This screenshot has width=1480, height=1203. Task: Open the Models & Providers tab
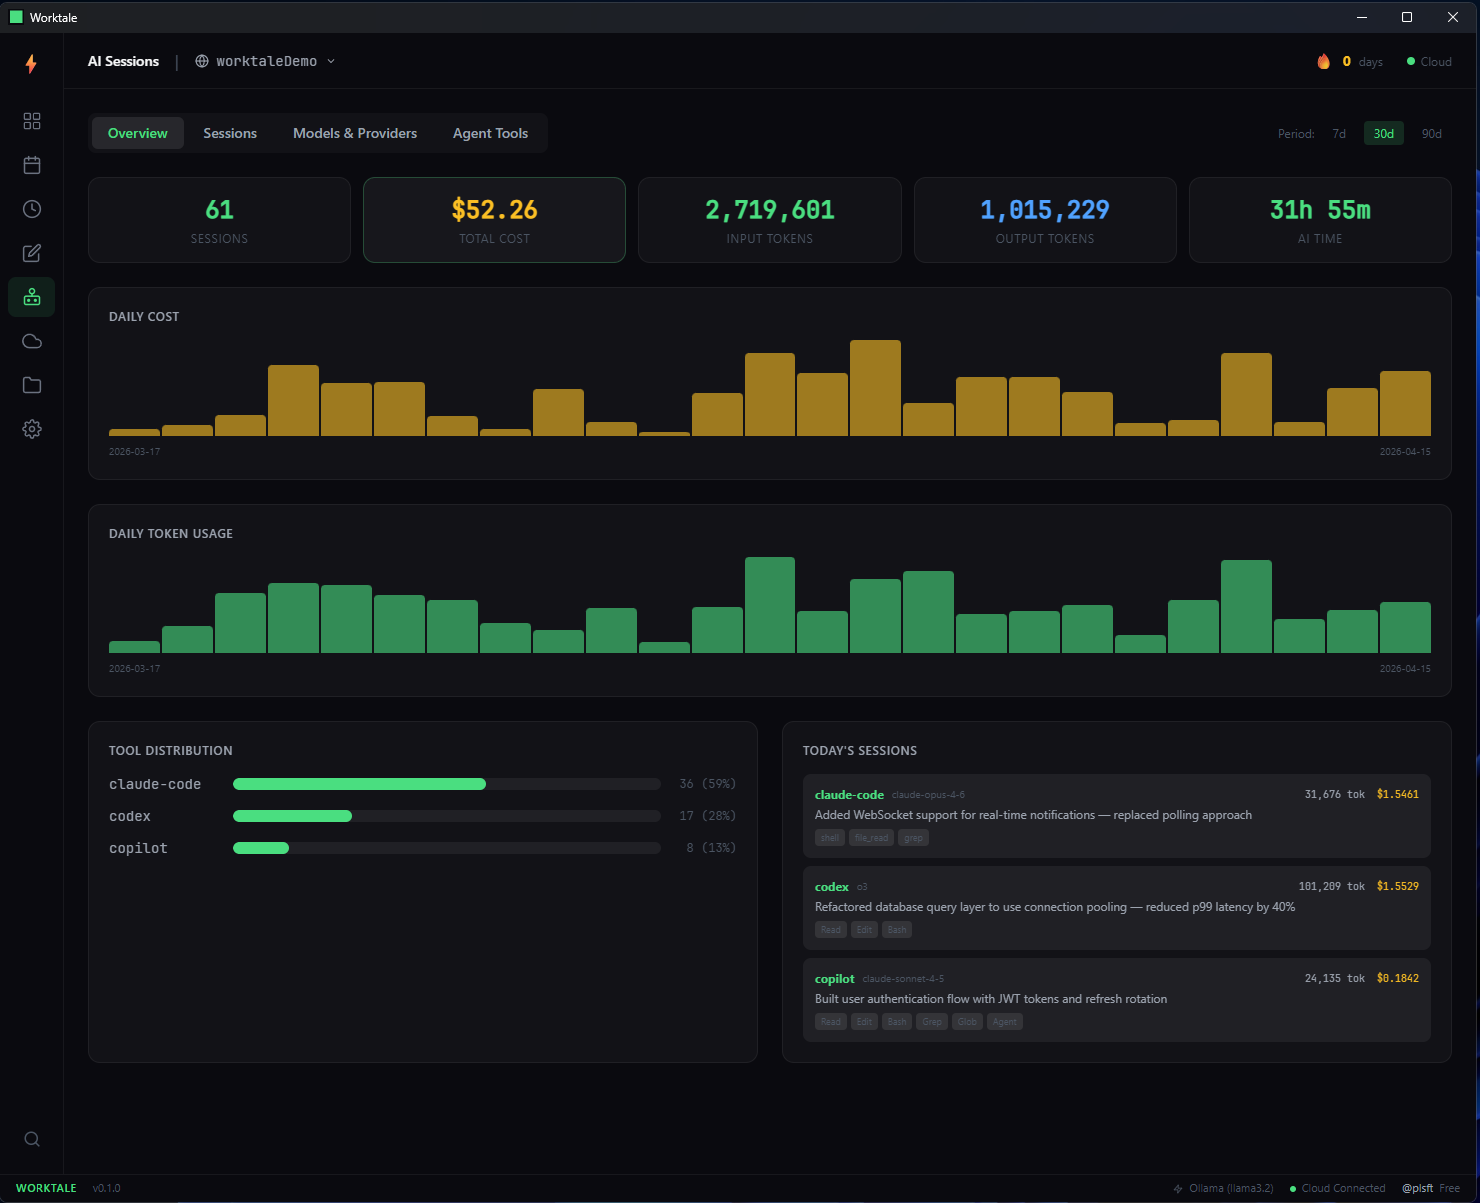355,133
